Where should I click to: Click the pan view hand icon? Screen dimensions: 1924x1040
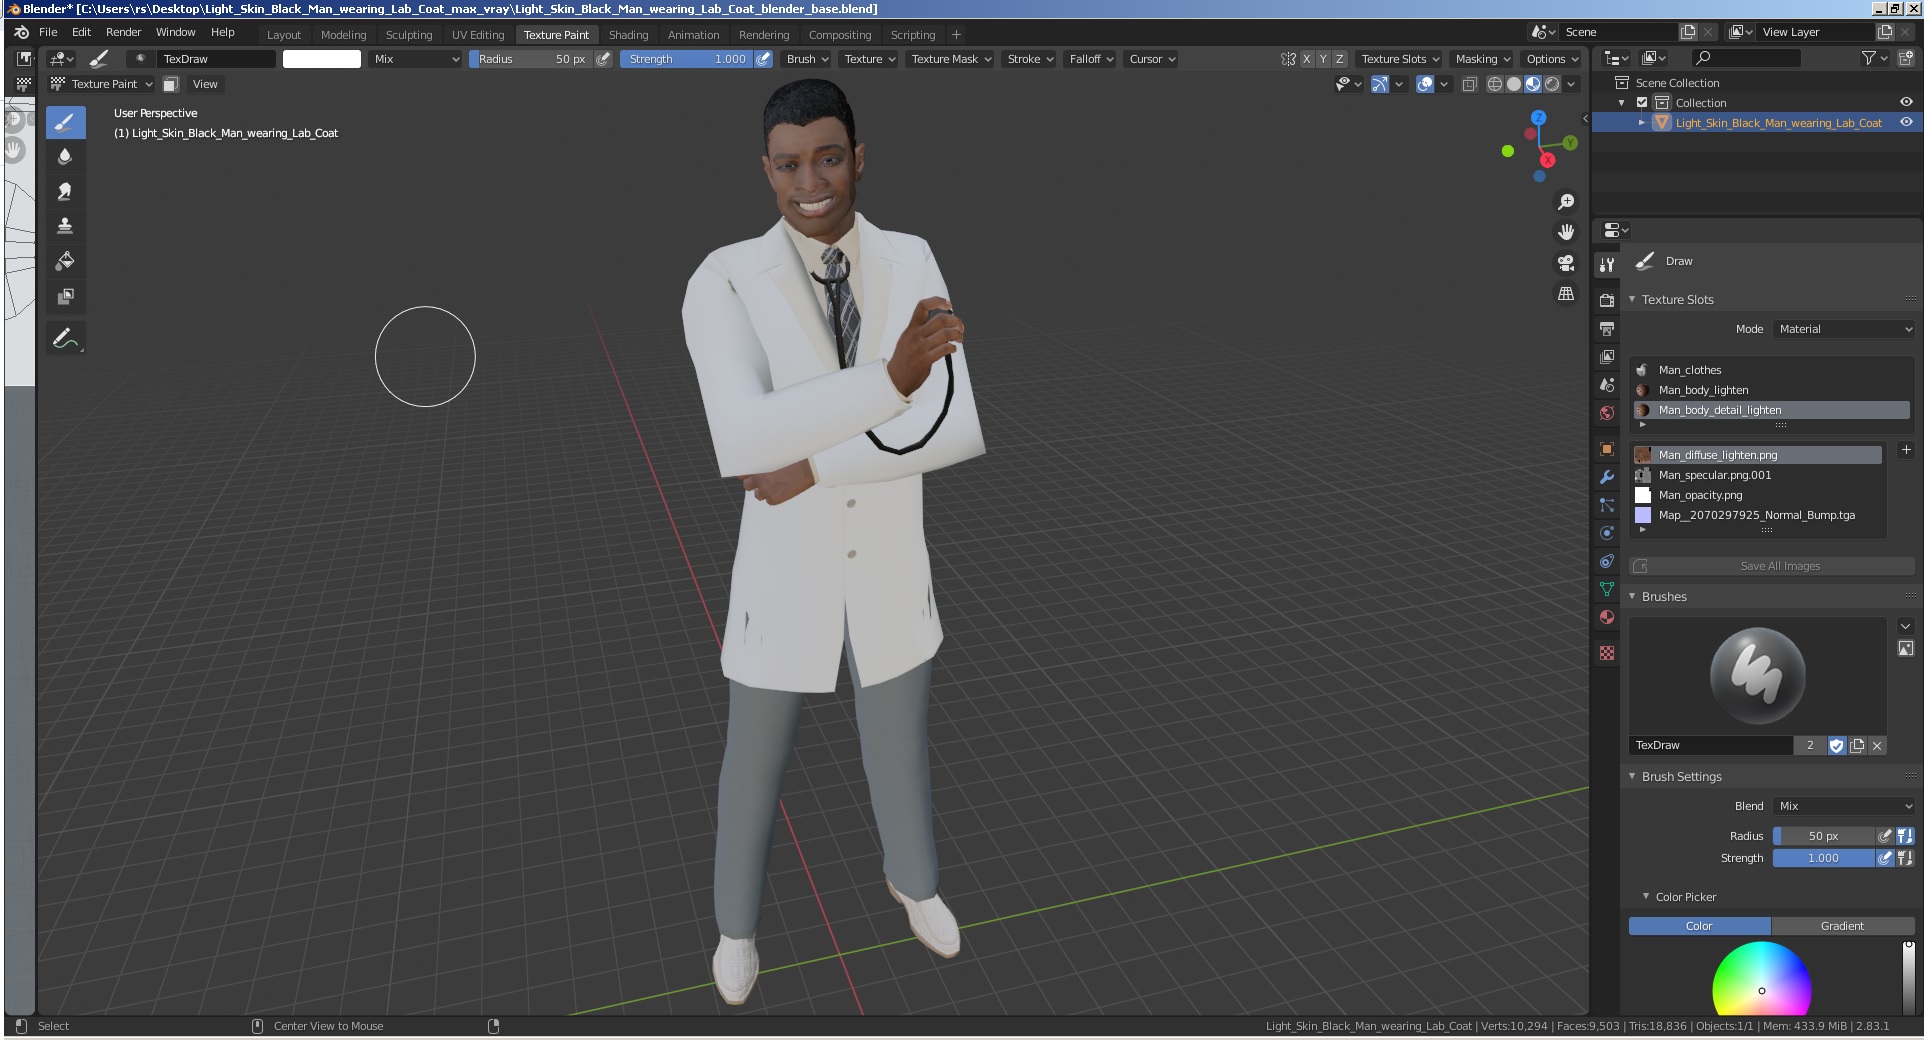click(1566, 232)
